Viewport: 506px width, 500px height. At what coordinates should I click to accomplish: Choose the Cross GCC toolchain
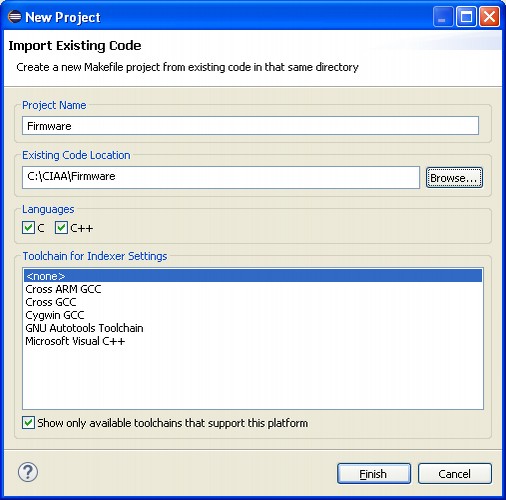[x=253, y=302]
